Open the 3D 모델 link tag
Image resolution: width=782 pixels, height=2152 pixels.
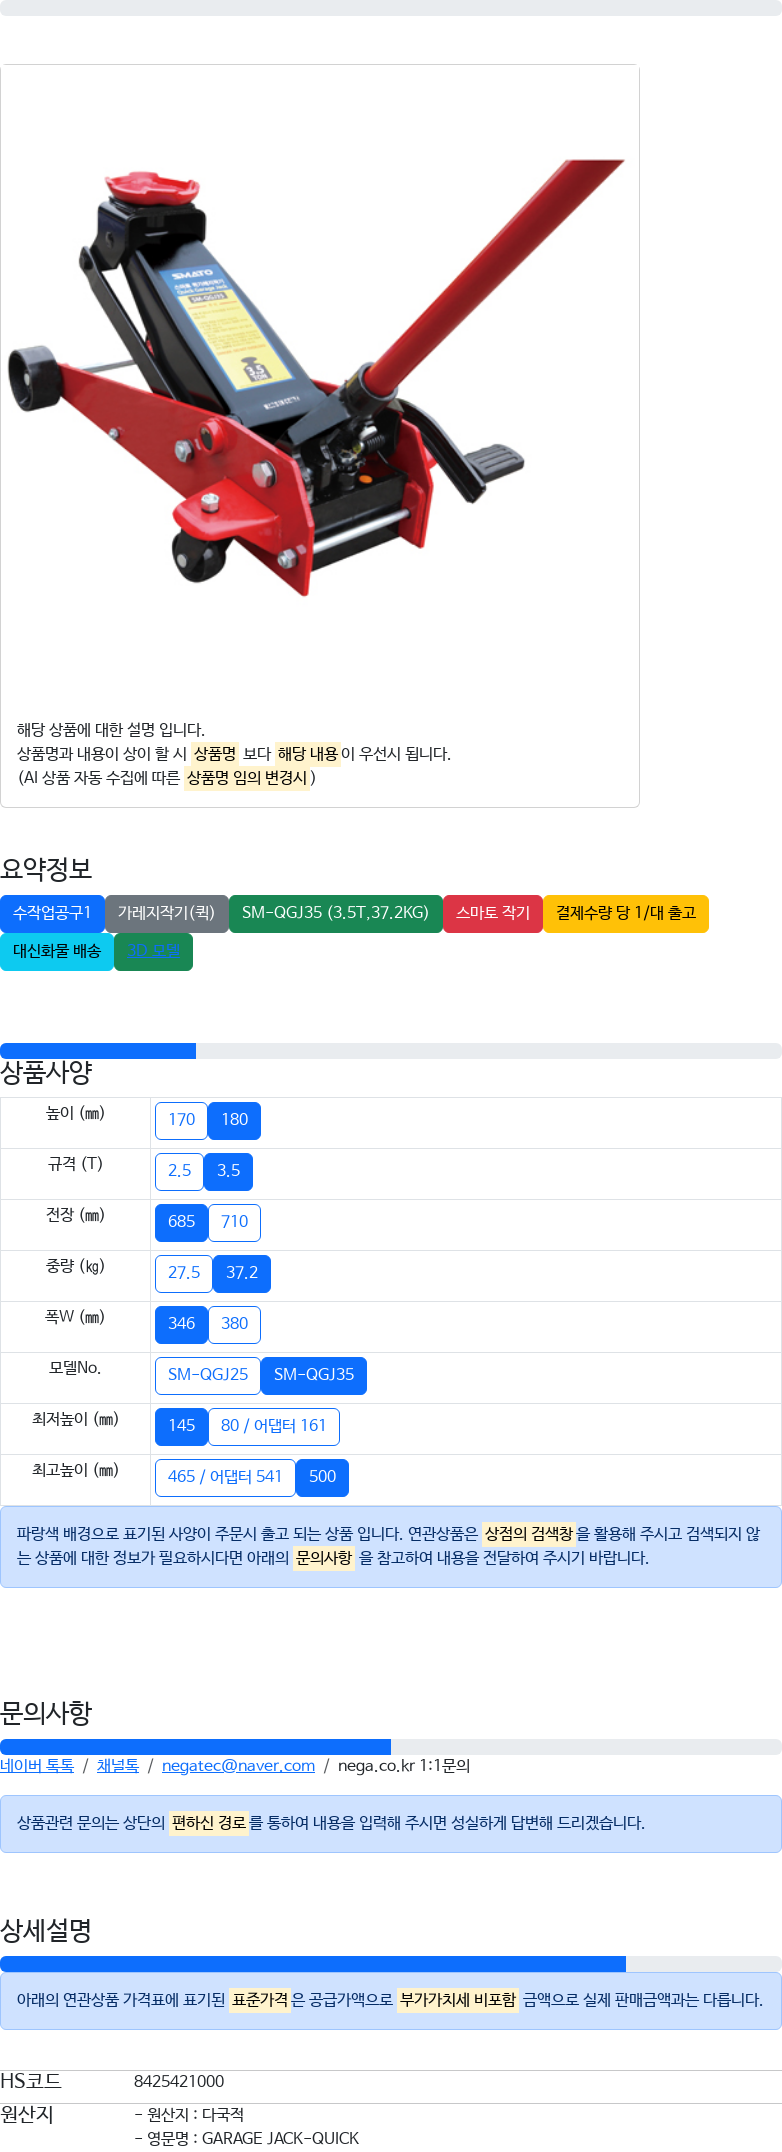tap(153, 951)
